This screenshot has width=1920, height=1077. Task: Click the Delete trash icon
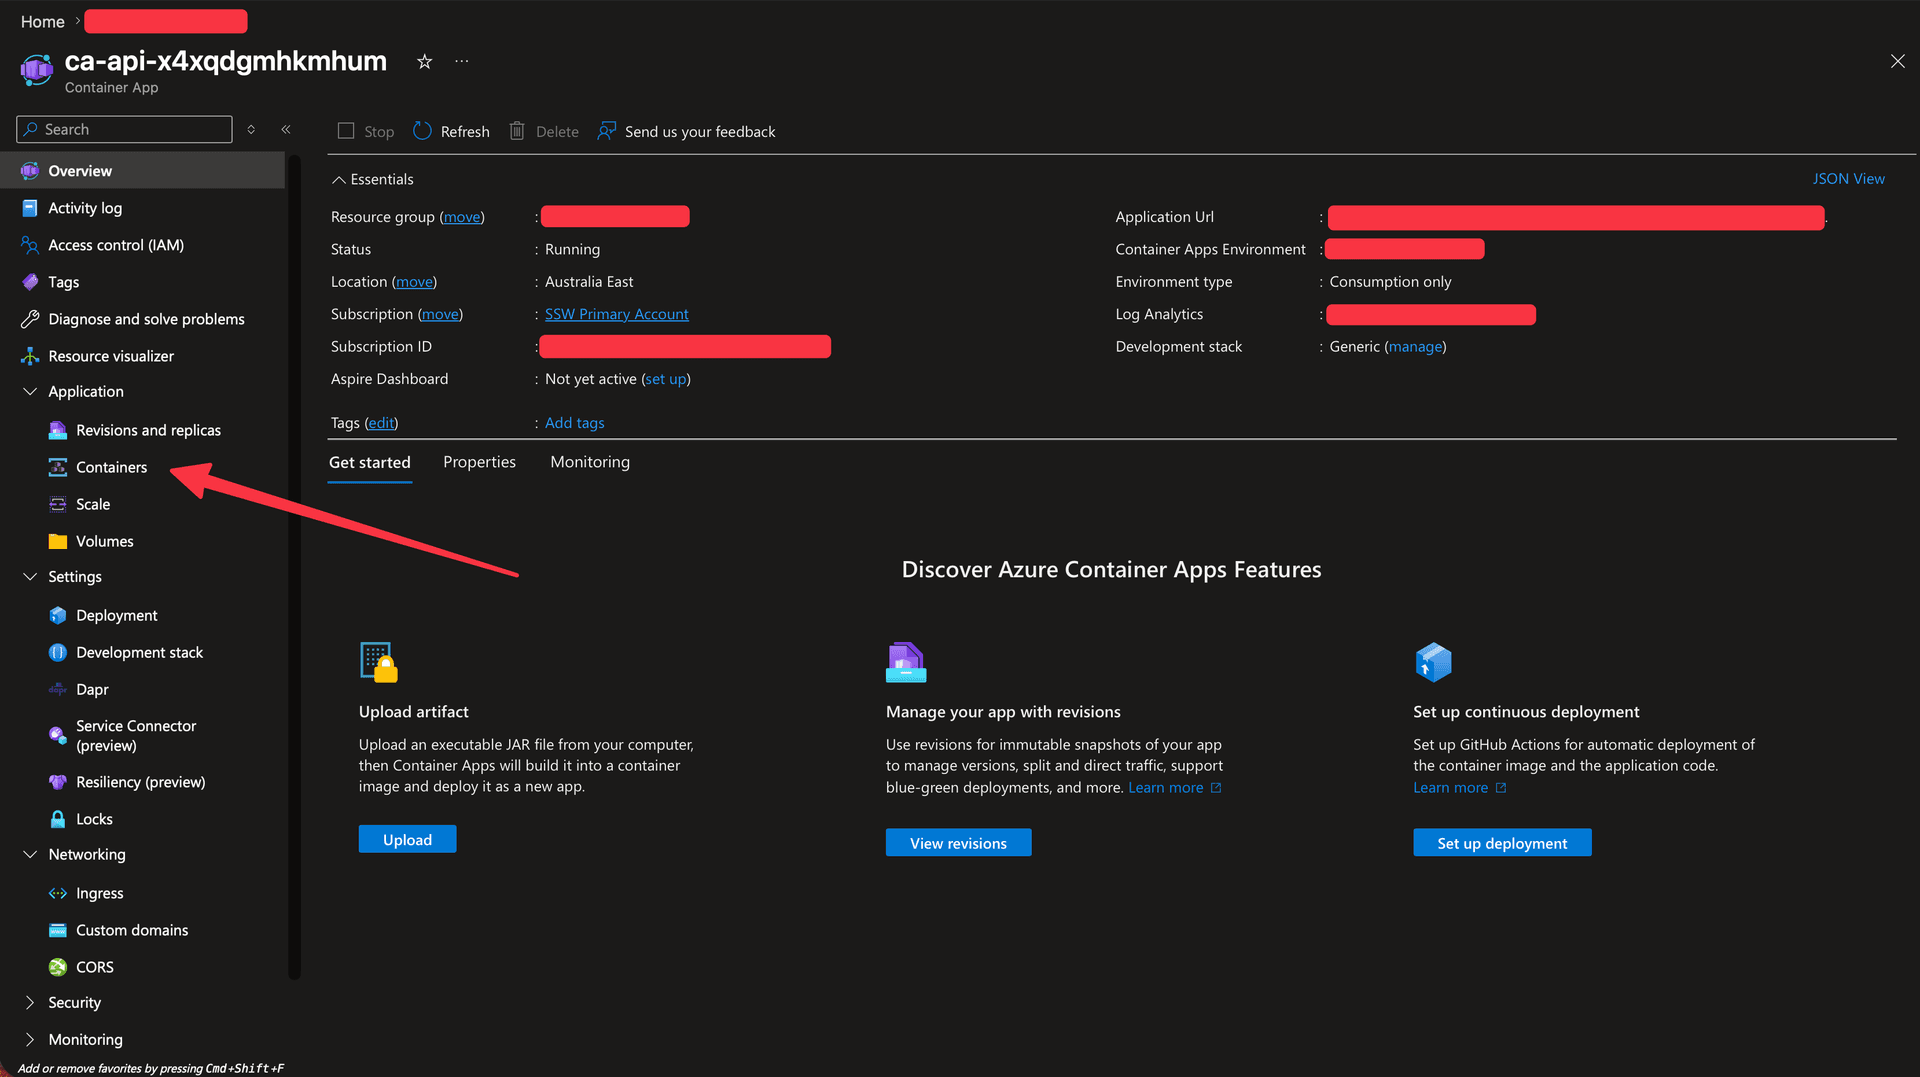click(517, 131)
